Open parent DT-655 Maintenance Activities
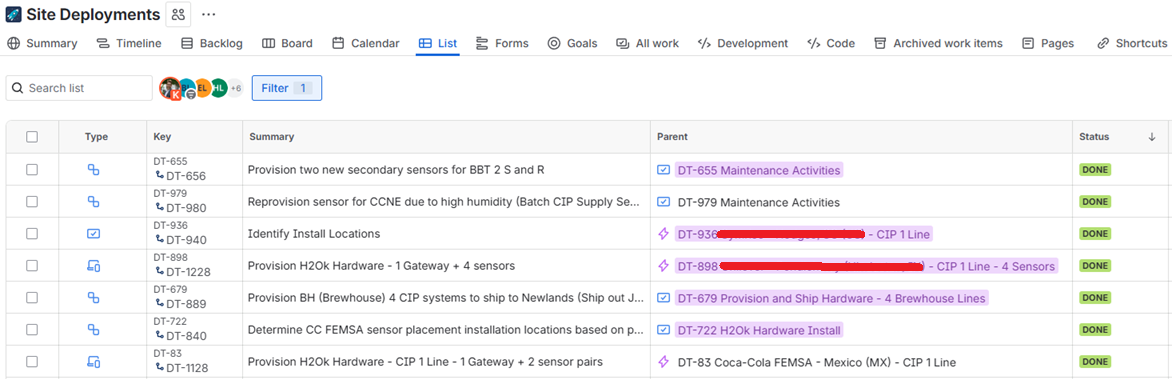 pos(759,170)
